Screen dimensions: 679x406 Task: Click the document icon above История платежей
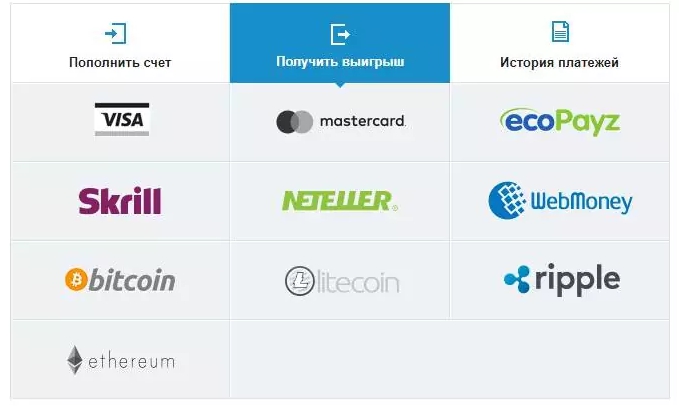coord(560,32)
